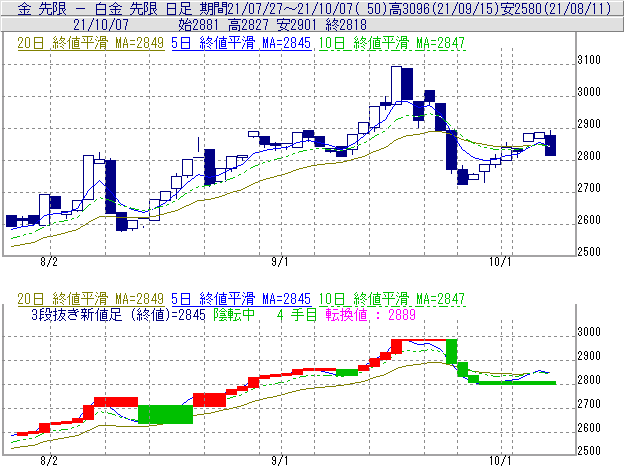Click the 8/2 date label under upper chart
The height and width of the screenshot is (475, 624).
(49, 262)
